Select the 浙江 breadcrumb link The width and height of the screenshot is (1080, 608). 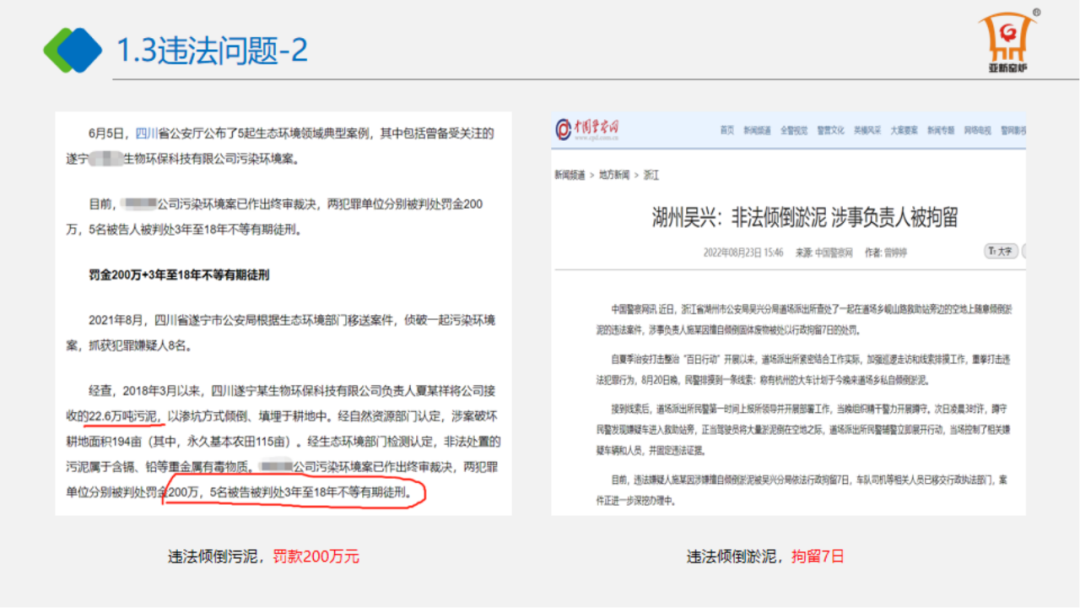pyautogui.click(x=652, y=174)
